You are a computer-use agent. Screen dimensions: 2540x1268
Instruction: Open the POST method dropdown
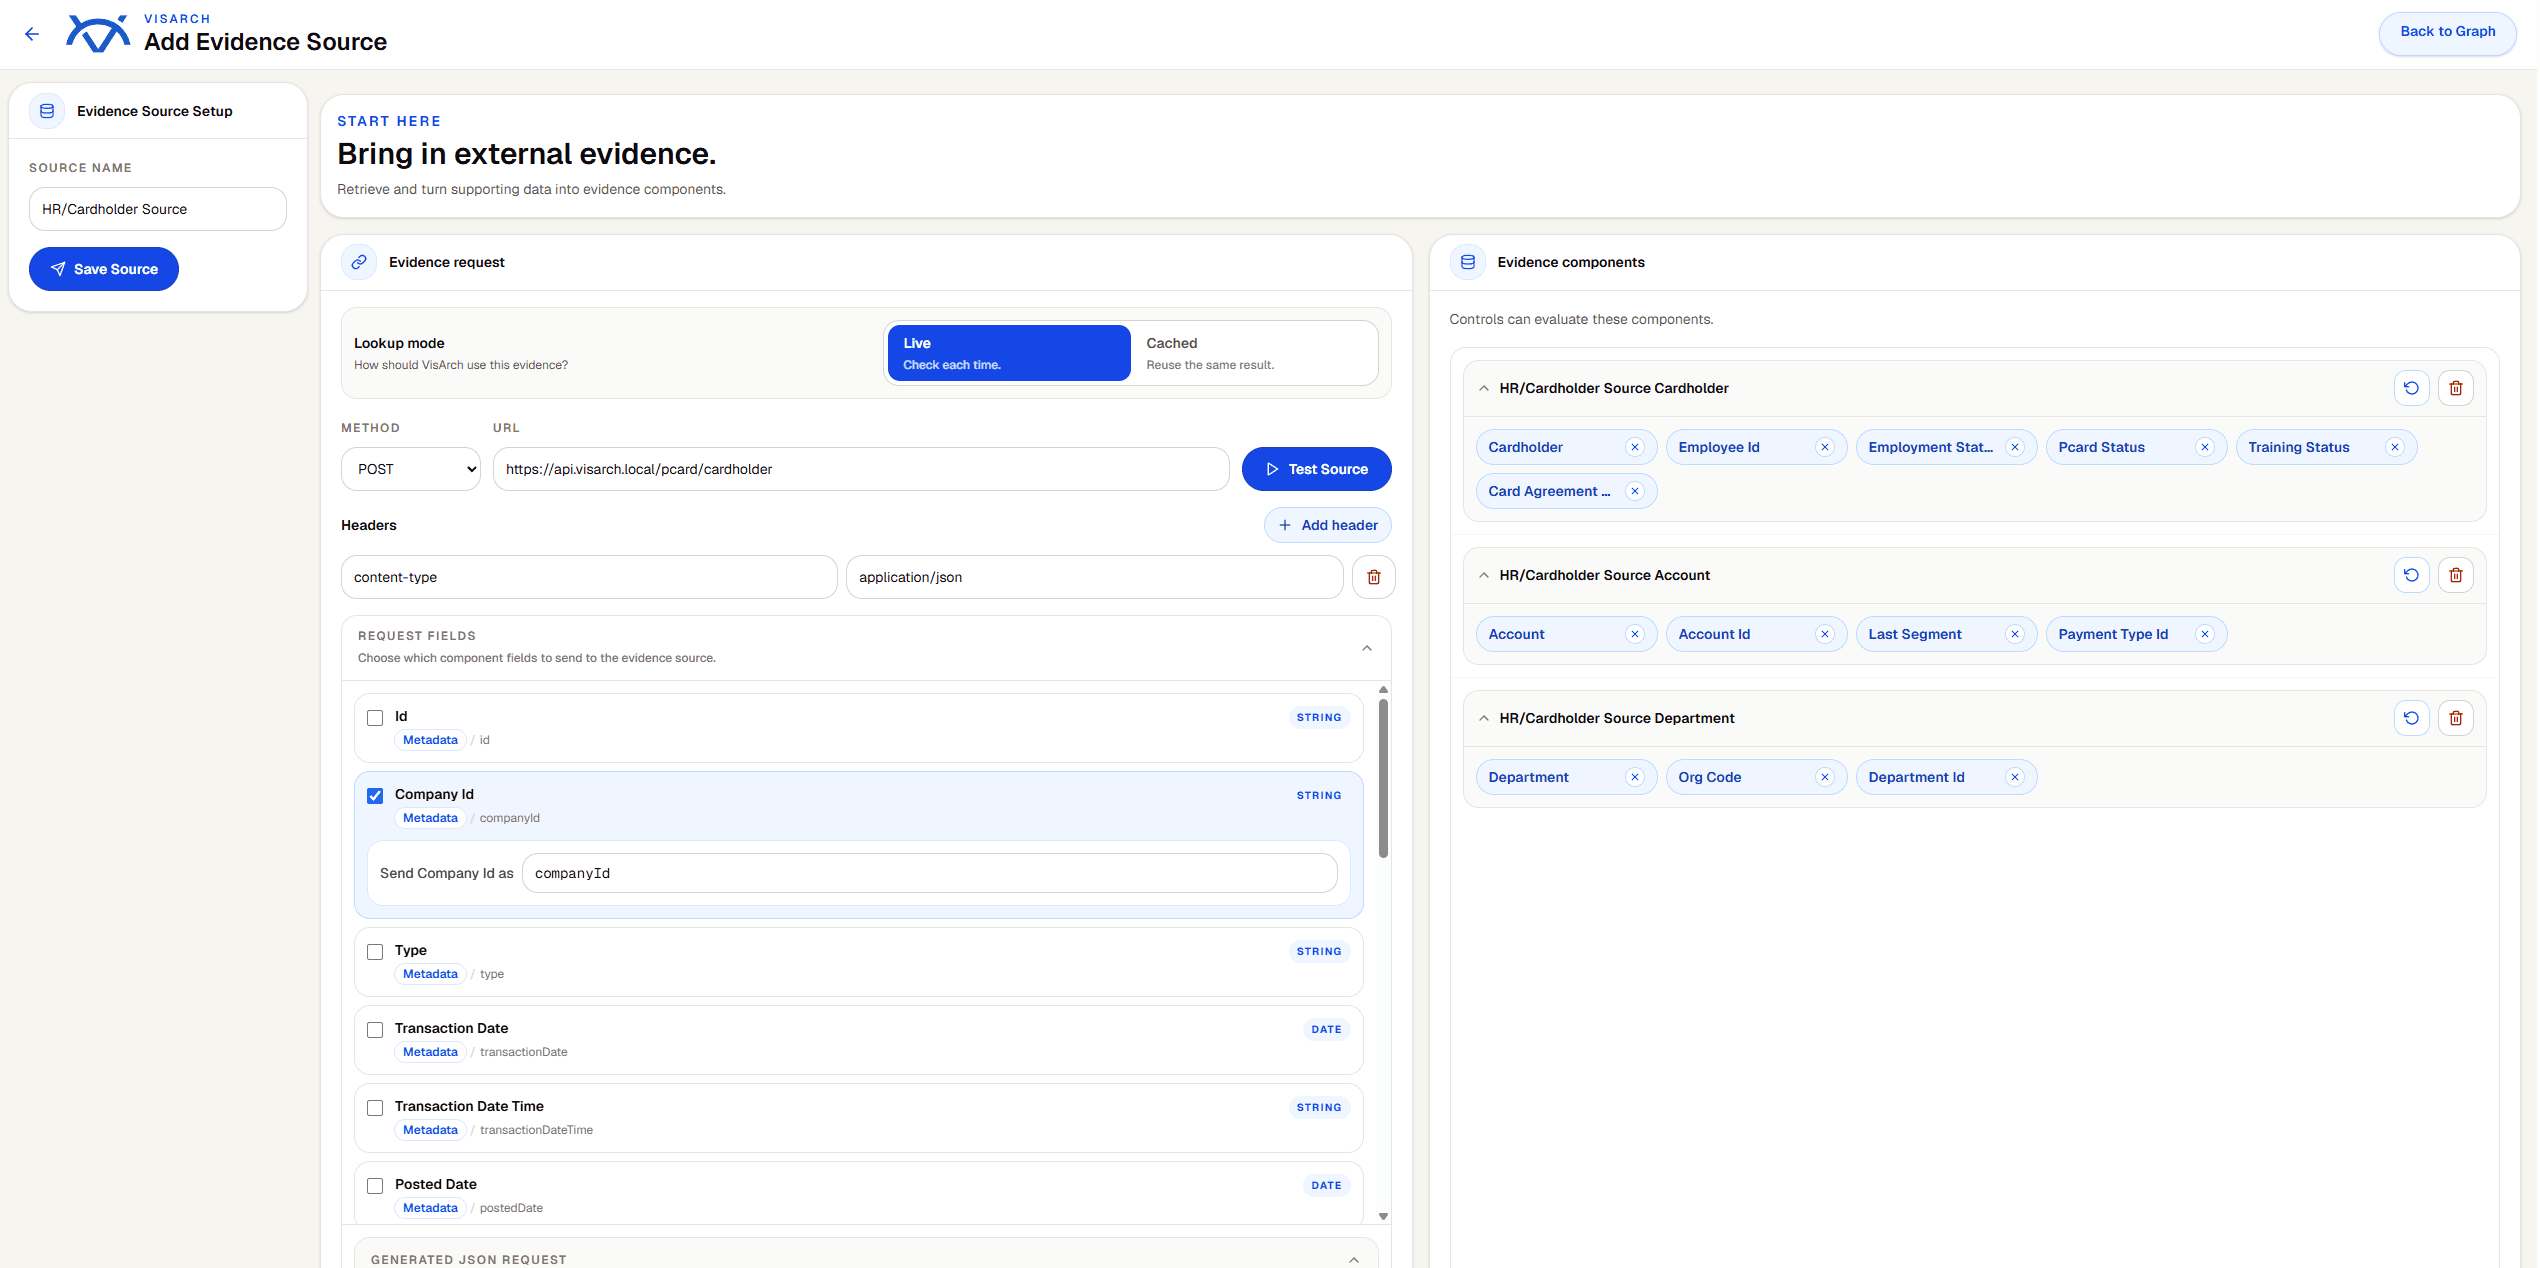(411, 469)
